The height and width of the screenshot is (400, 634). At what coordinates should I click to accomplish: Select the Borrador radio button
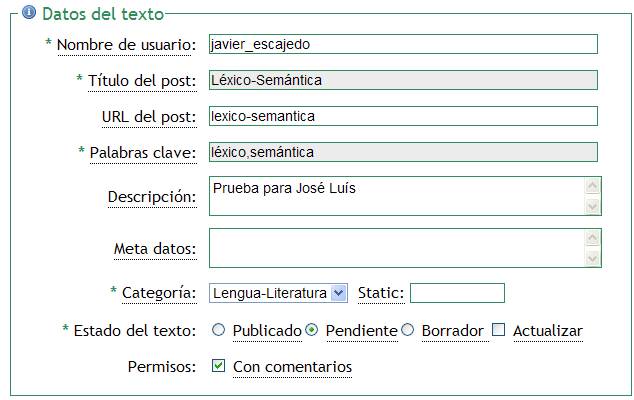[x=408, y=330]
